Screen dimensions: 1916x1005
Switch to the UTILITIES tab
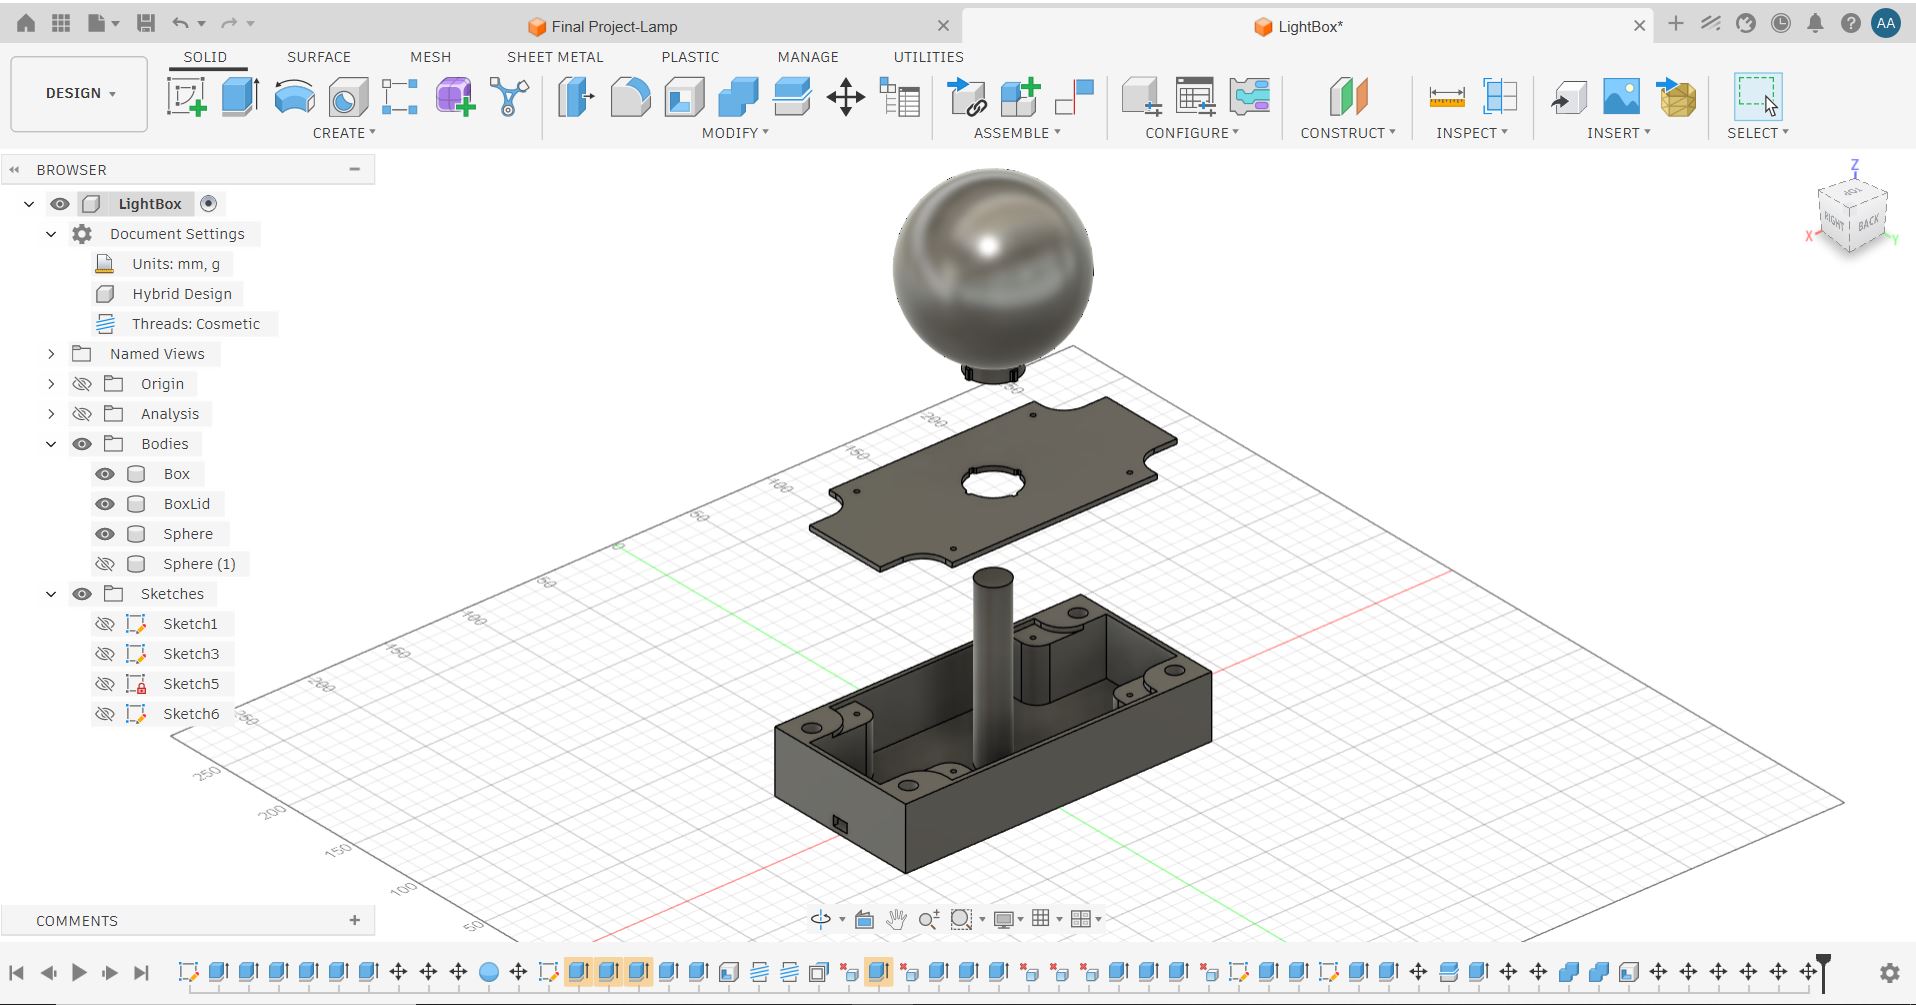coord(928,57)
